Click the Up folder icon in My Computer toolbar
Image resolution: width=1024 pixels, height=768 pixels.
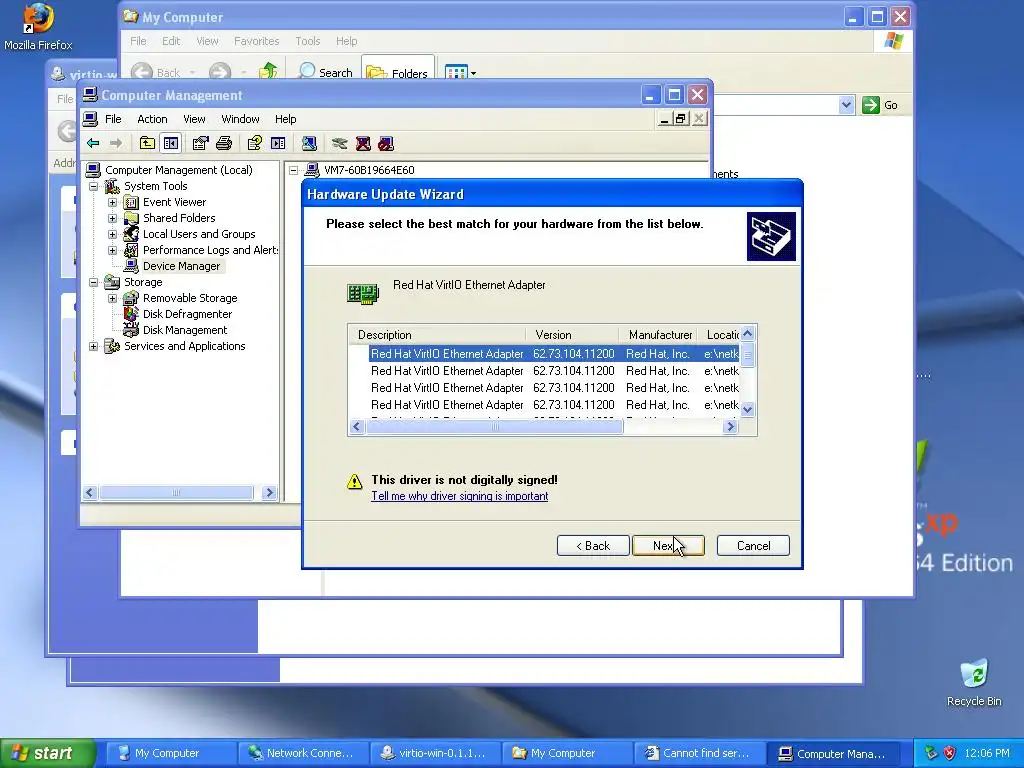267,71
